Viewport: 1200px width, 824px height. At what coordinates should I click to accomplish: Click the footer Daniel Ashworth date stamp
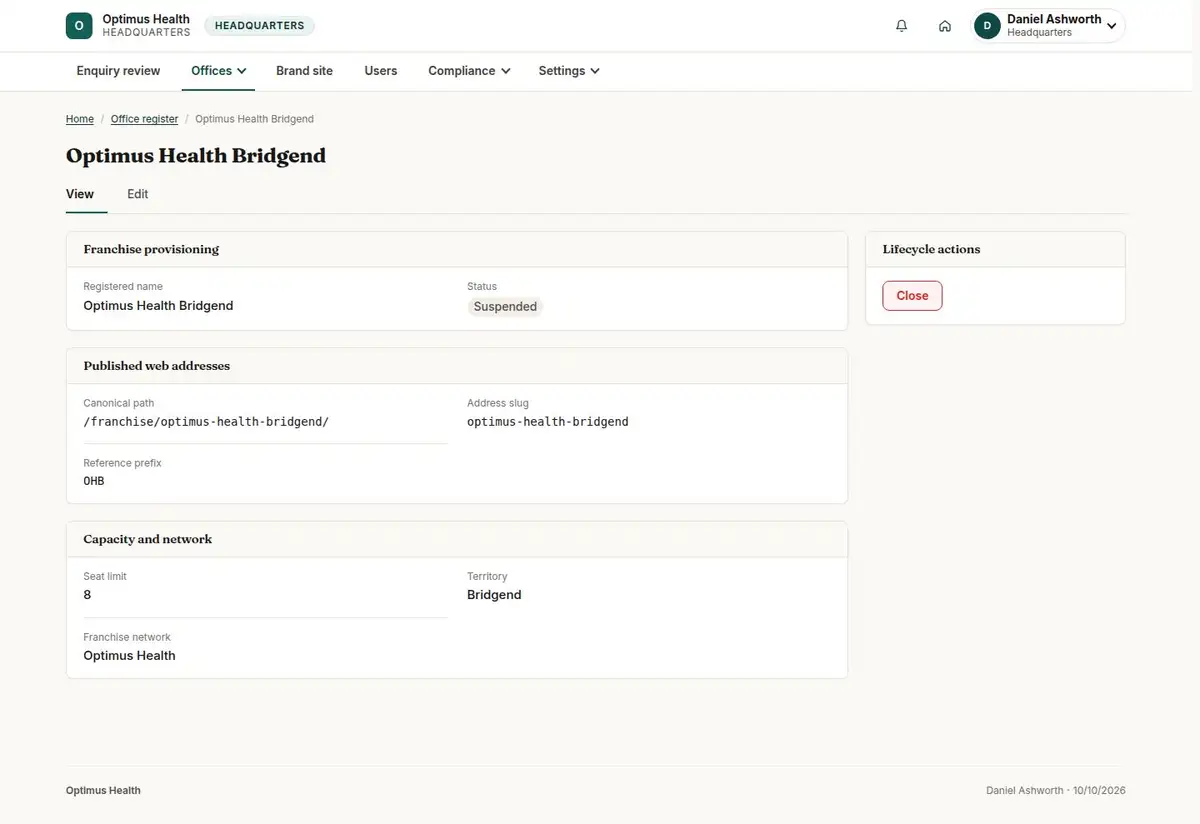pyautogui.click(x=1056, y=791)
